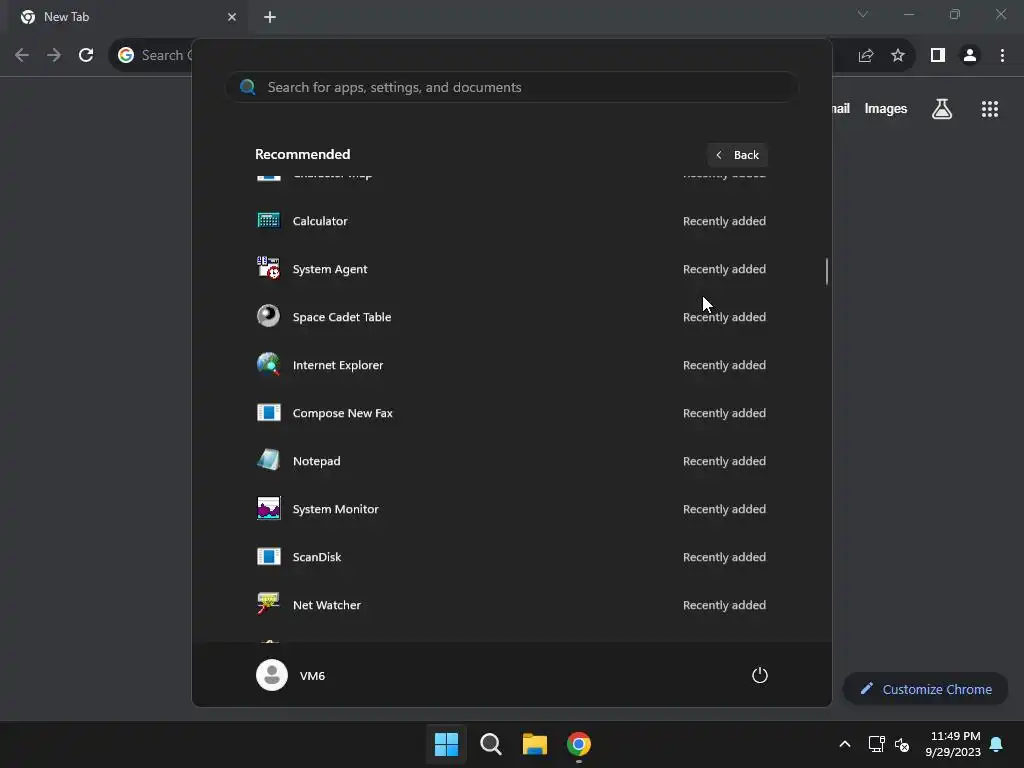Open the Google apps grid icon
Screen dimensions: 1024x768
click(x=989, y=109)
